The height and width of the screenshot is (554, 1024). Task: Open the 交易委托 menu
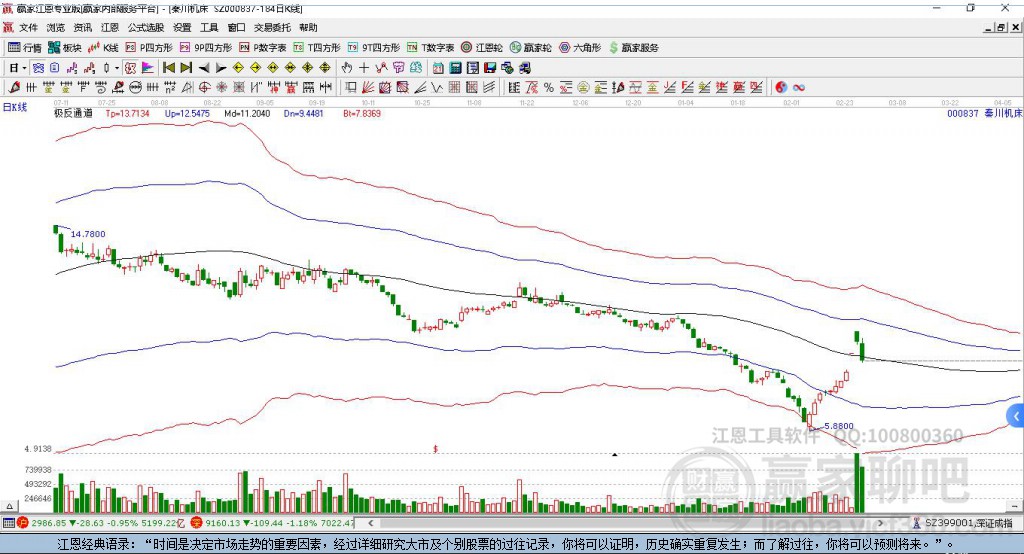(x=272, y=27)
